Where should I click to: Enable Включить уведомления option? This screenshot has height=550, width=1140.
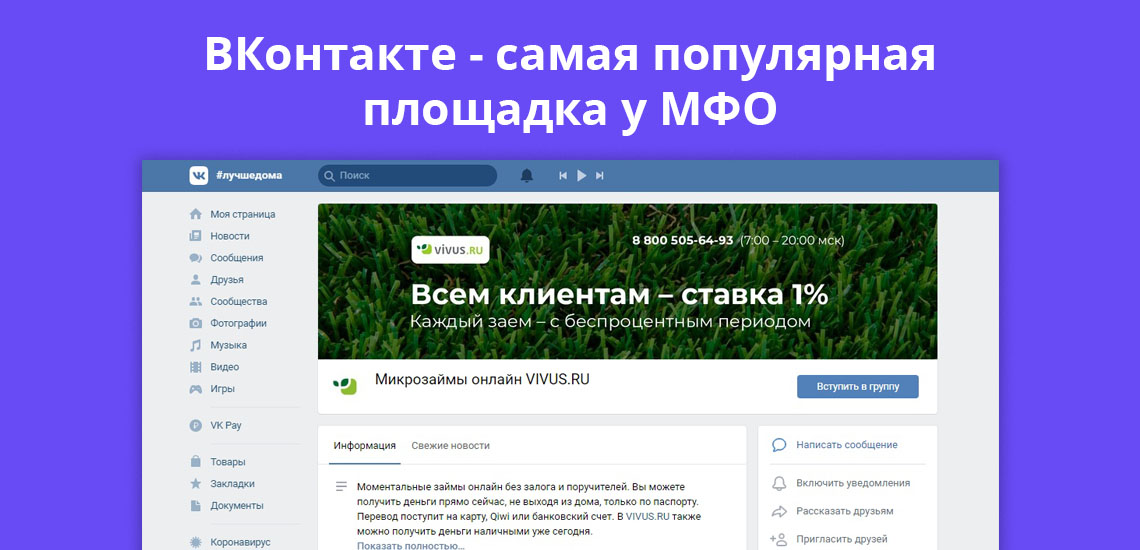coord(853,483)
